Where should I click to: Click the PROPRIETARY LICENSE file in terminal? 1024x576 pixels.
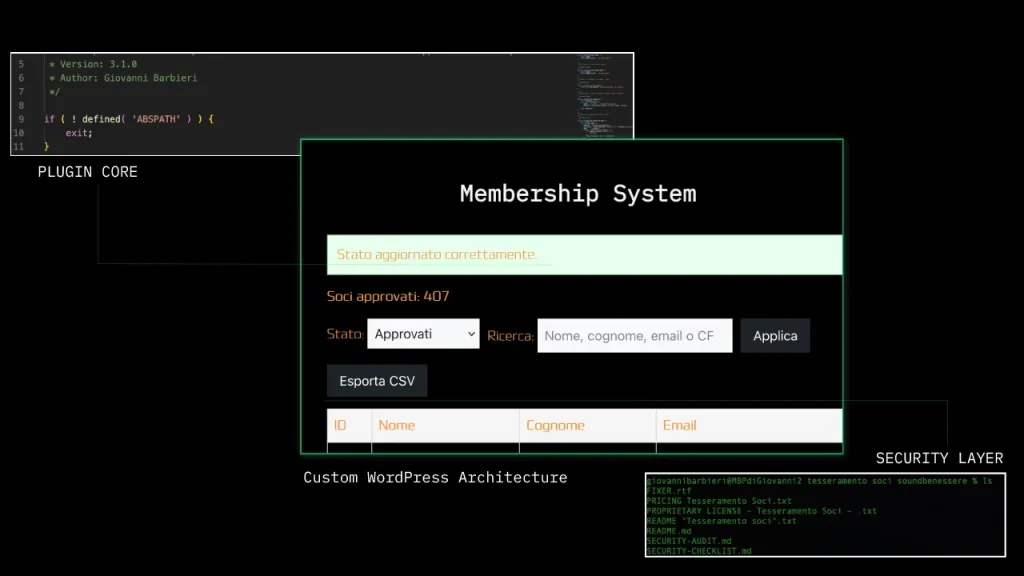pyautogui.click(x=761, y=511)
